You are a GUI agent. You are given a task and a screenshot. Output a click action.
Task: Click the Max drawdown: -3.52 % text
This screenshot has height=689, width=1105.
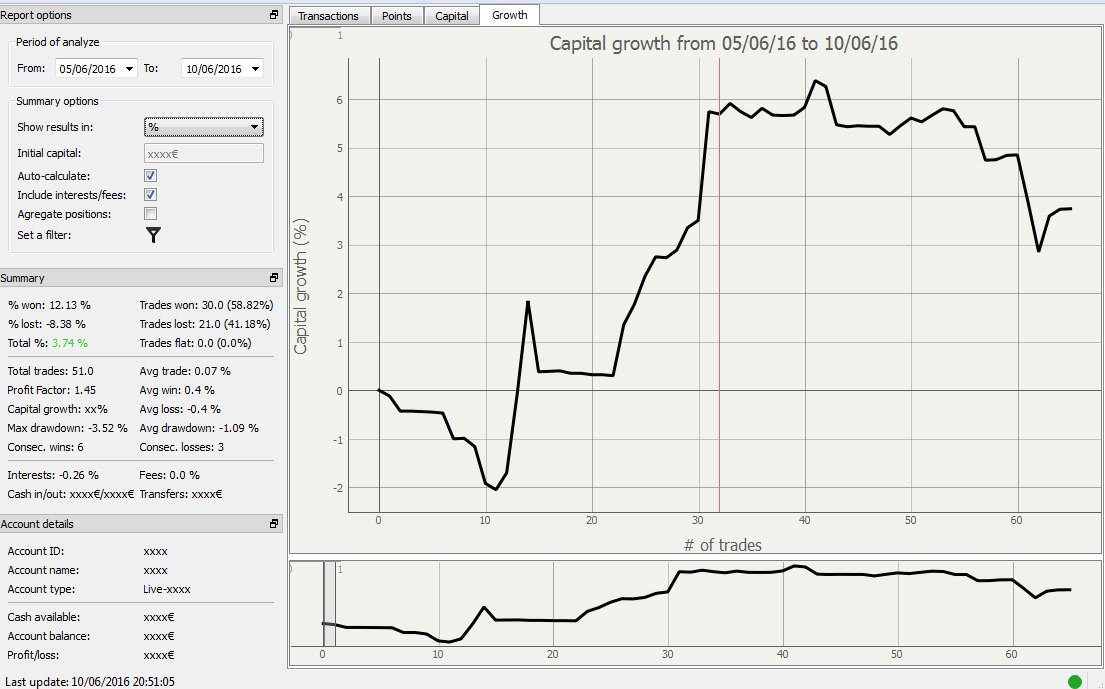coord(68,428)
